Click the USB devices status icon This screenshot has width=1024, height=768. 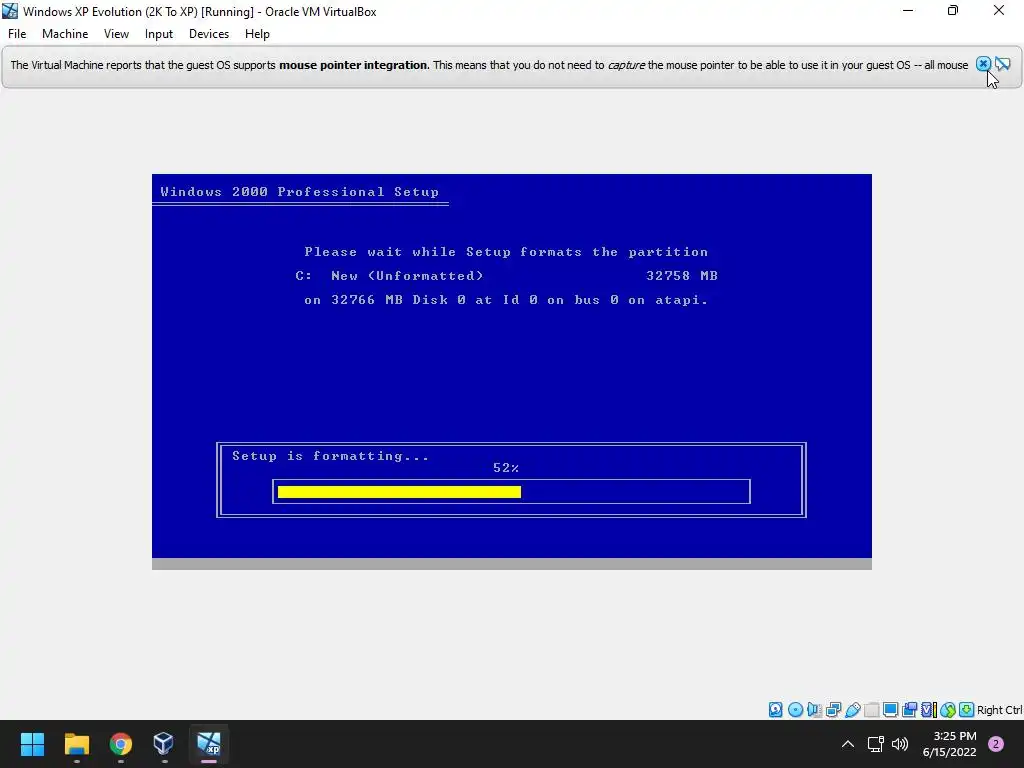pyautogui.click(x=852, y=710)
